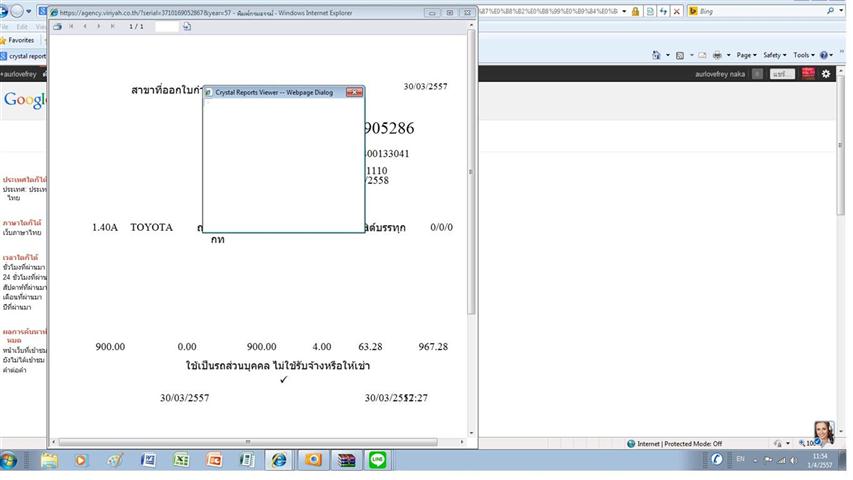Click the Read mail icon
The width and height of the screenshot is (853, 480).
[x=702, y=55]
